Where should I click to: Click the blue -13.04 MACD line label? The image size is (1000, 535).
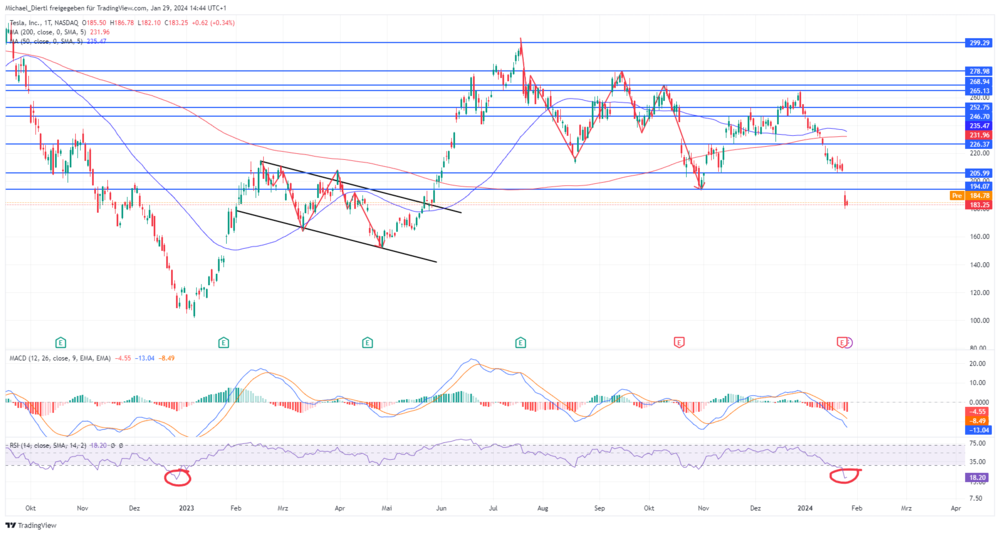tap(978, 430)
